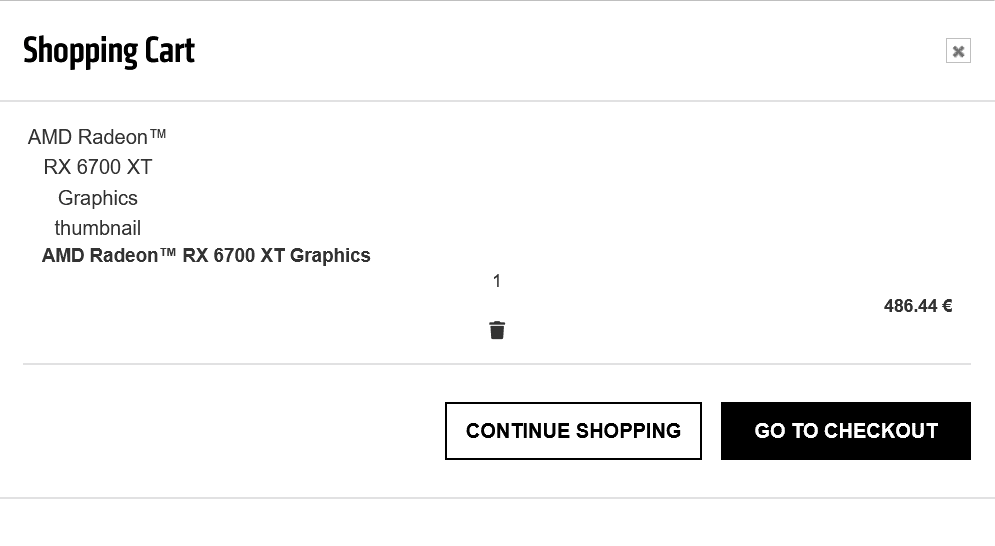995x546 pixels.
Task: Click the 486.44 € price
Action: 917,306
